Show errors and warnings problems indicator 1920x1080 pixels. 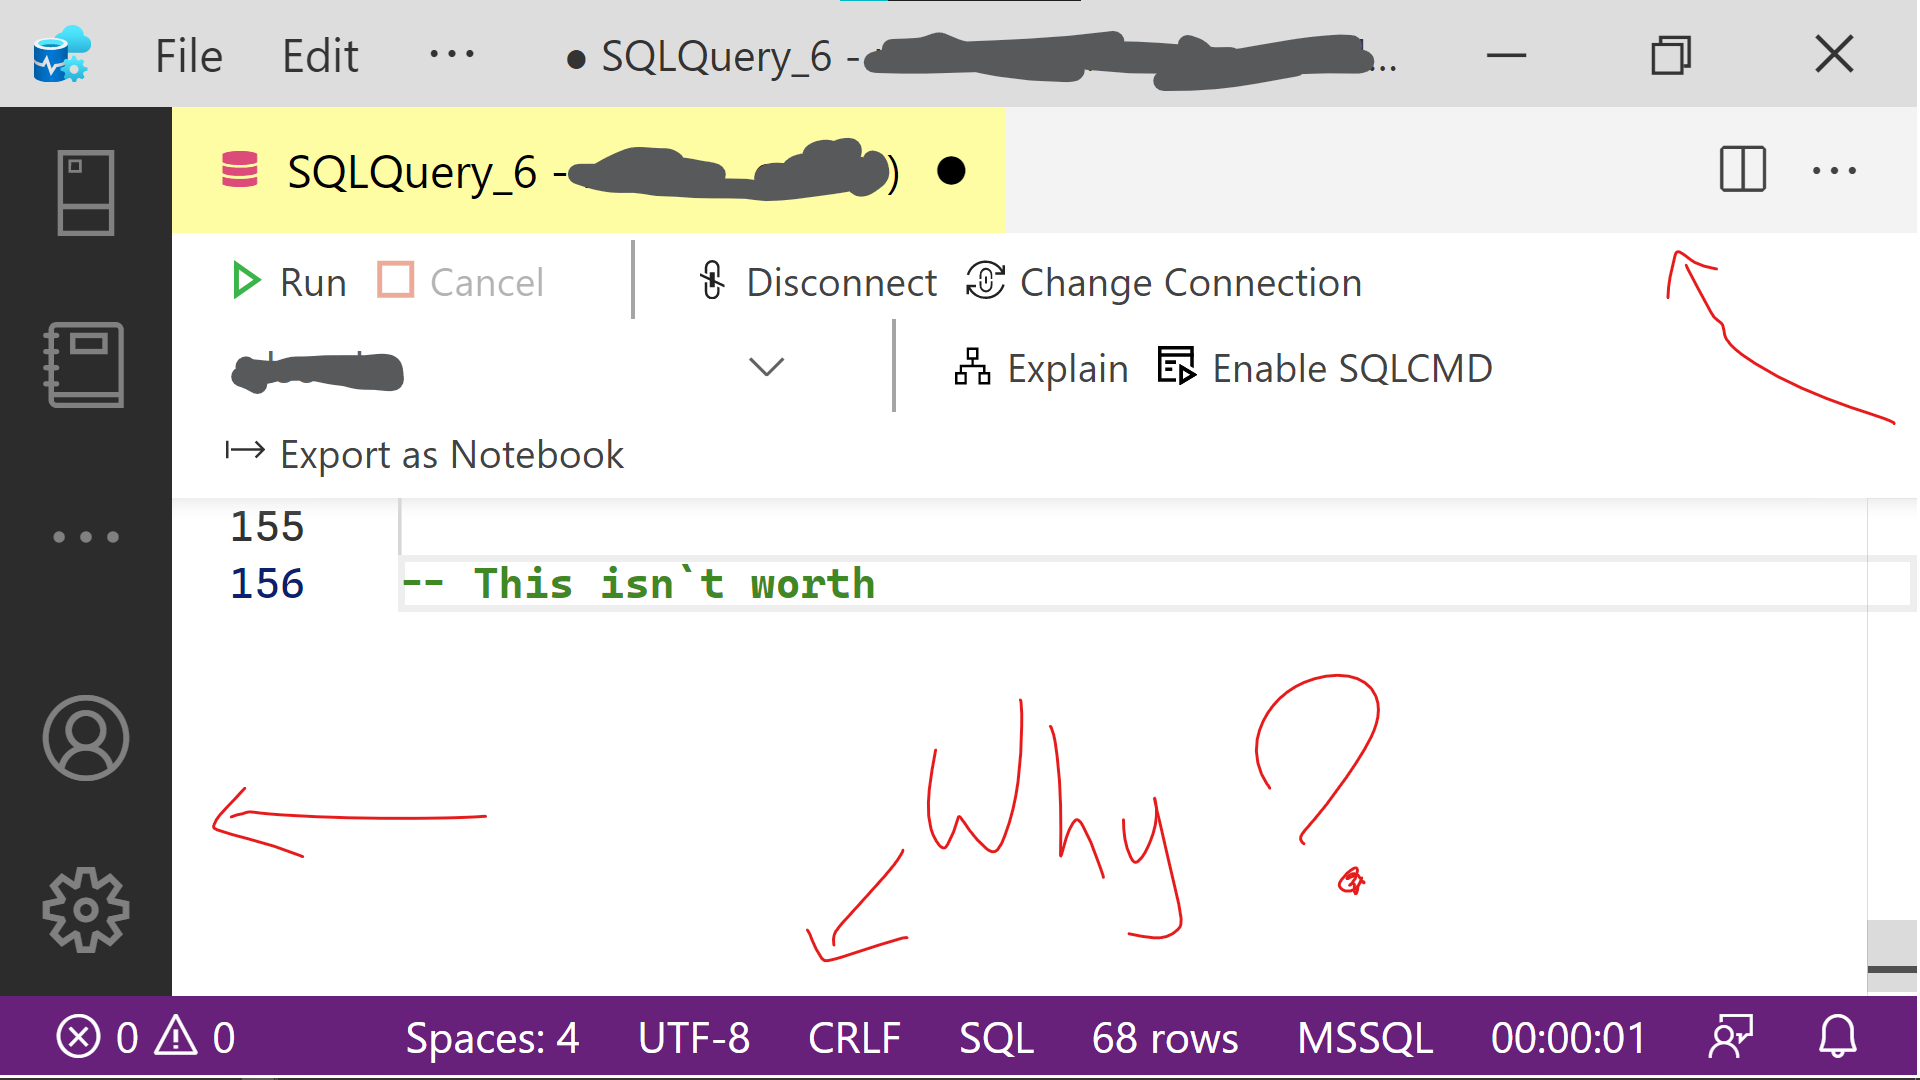click(146, 1037)
